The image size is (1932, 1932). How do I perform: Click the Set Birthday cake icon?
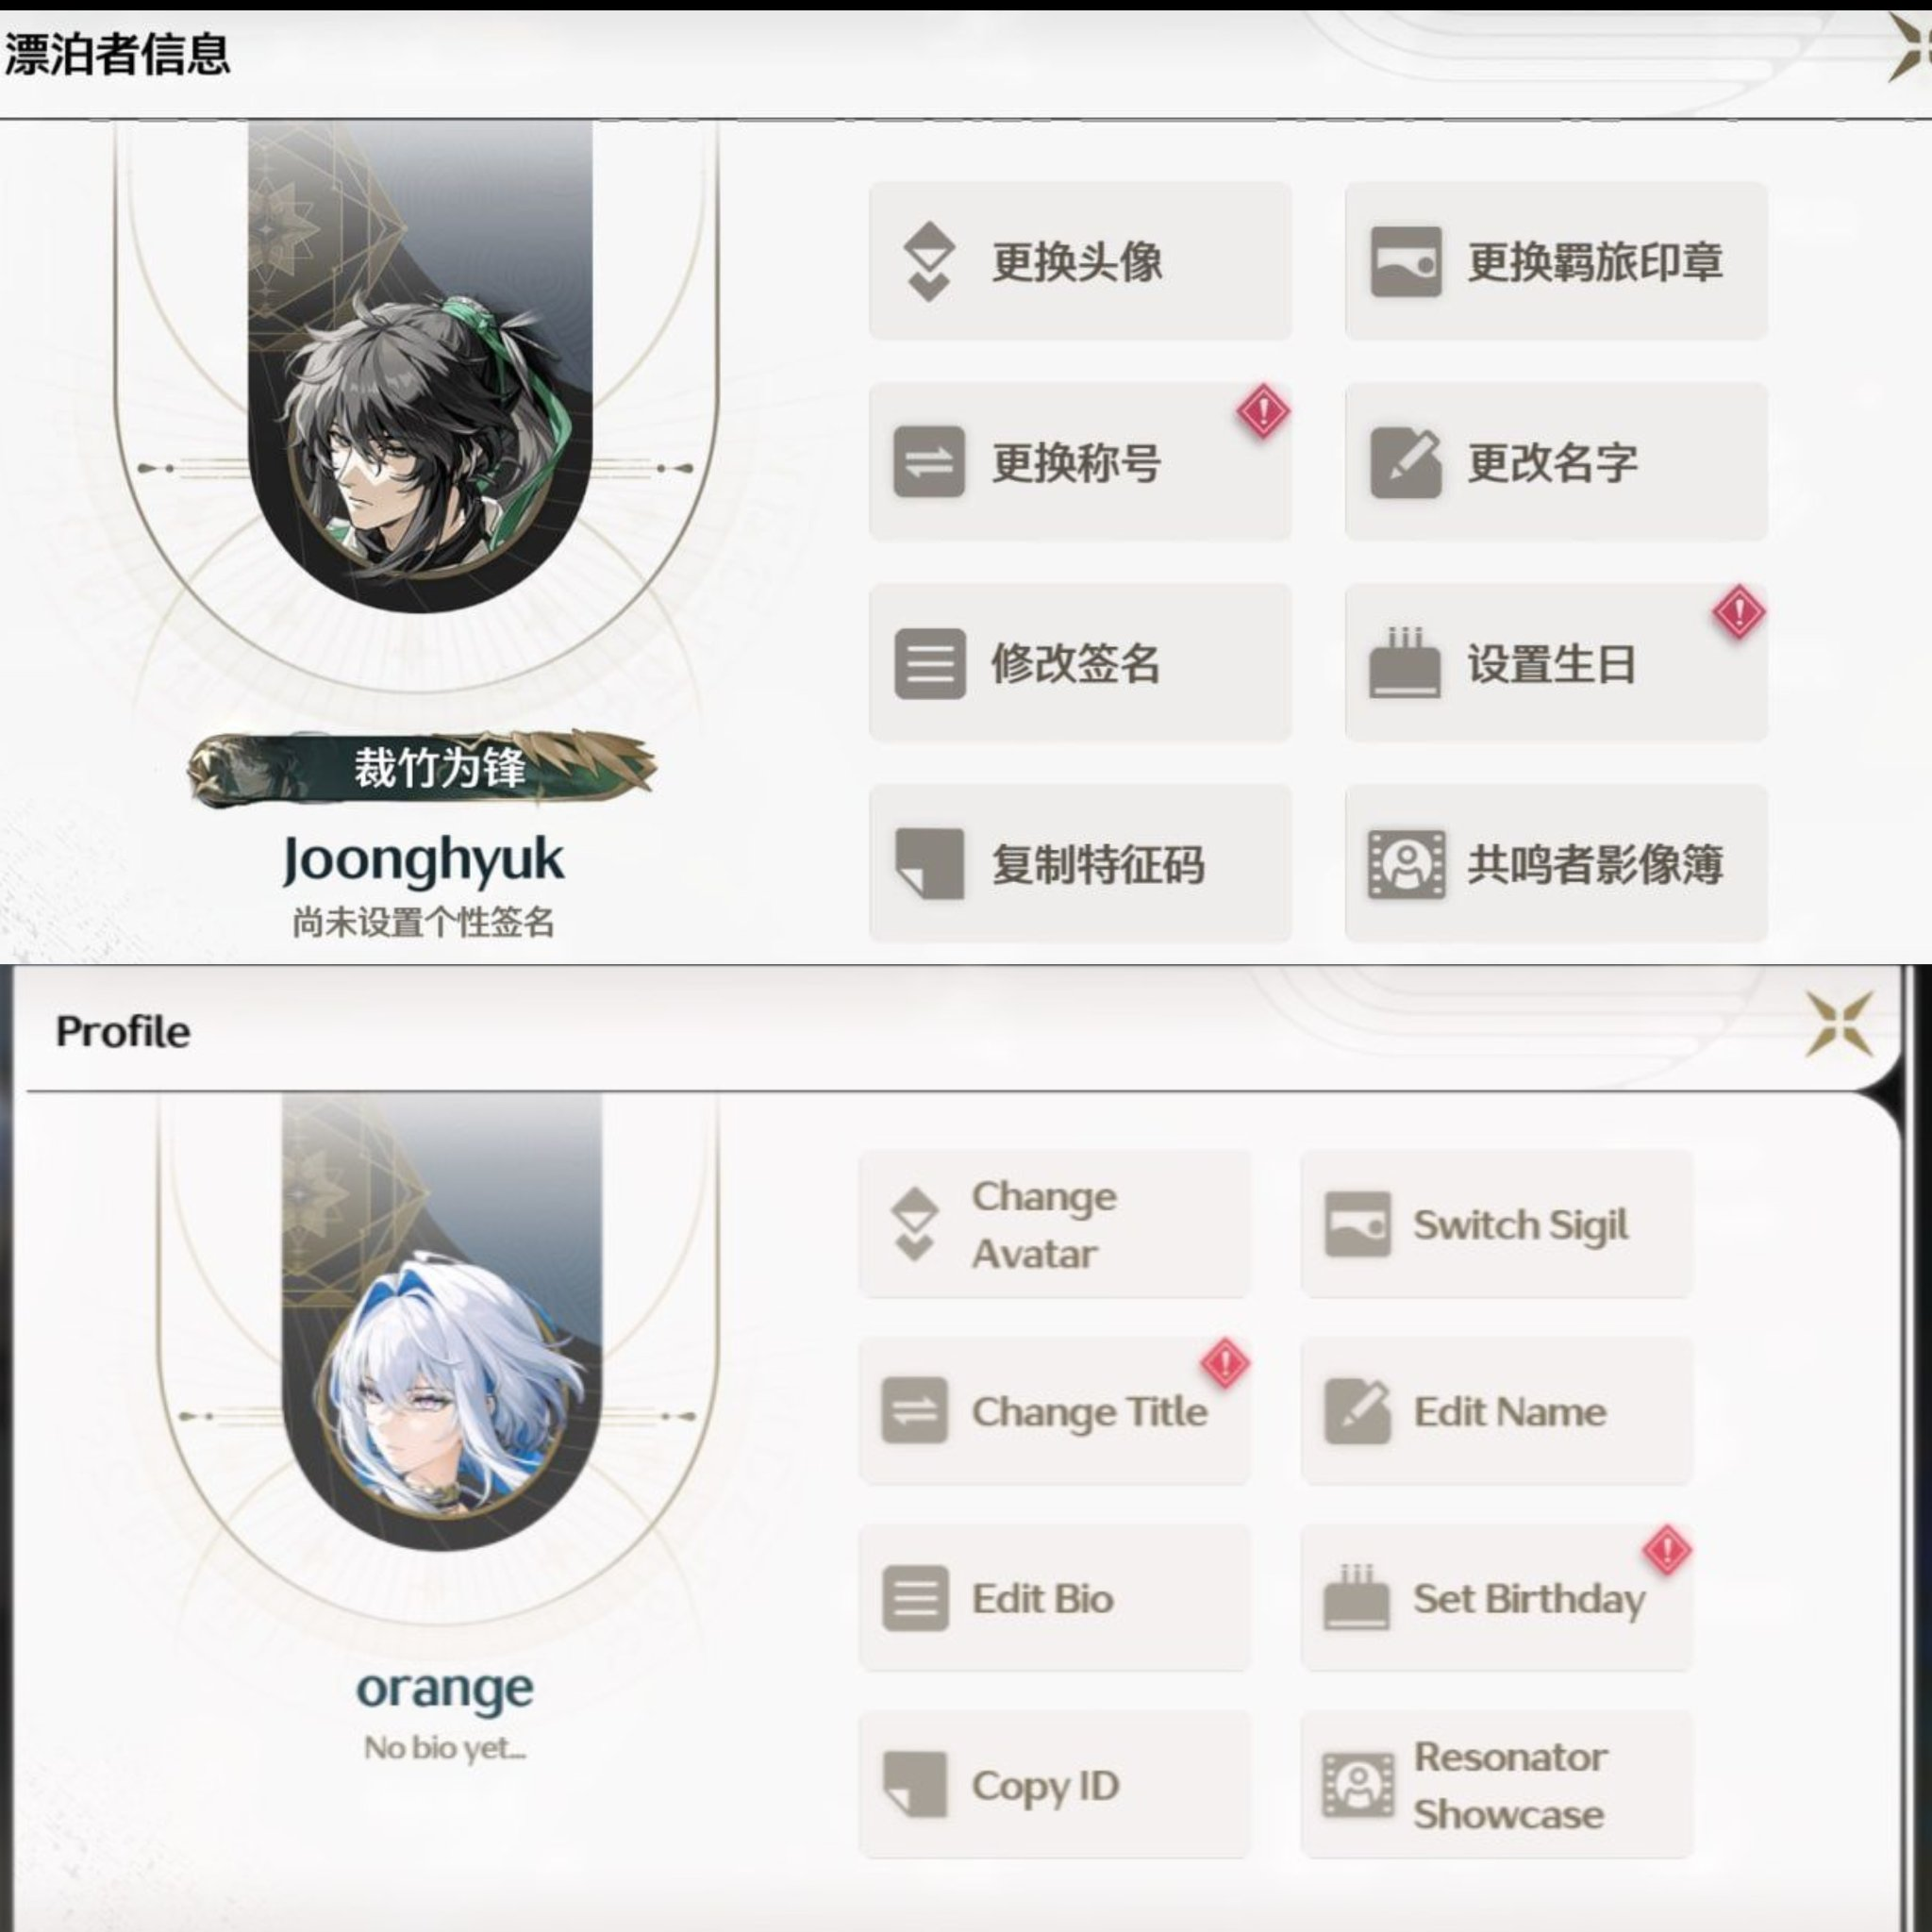[x=1356, y=1598]
